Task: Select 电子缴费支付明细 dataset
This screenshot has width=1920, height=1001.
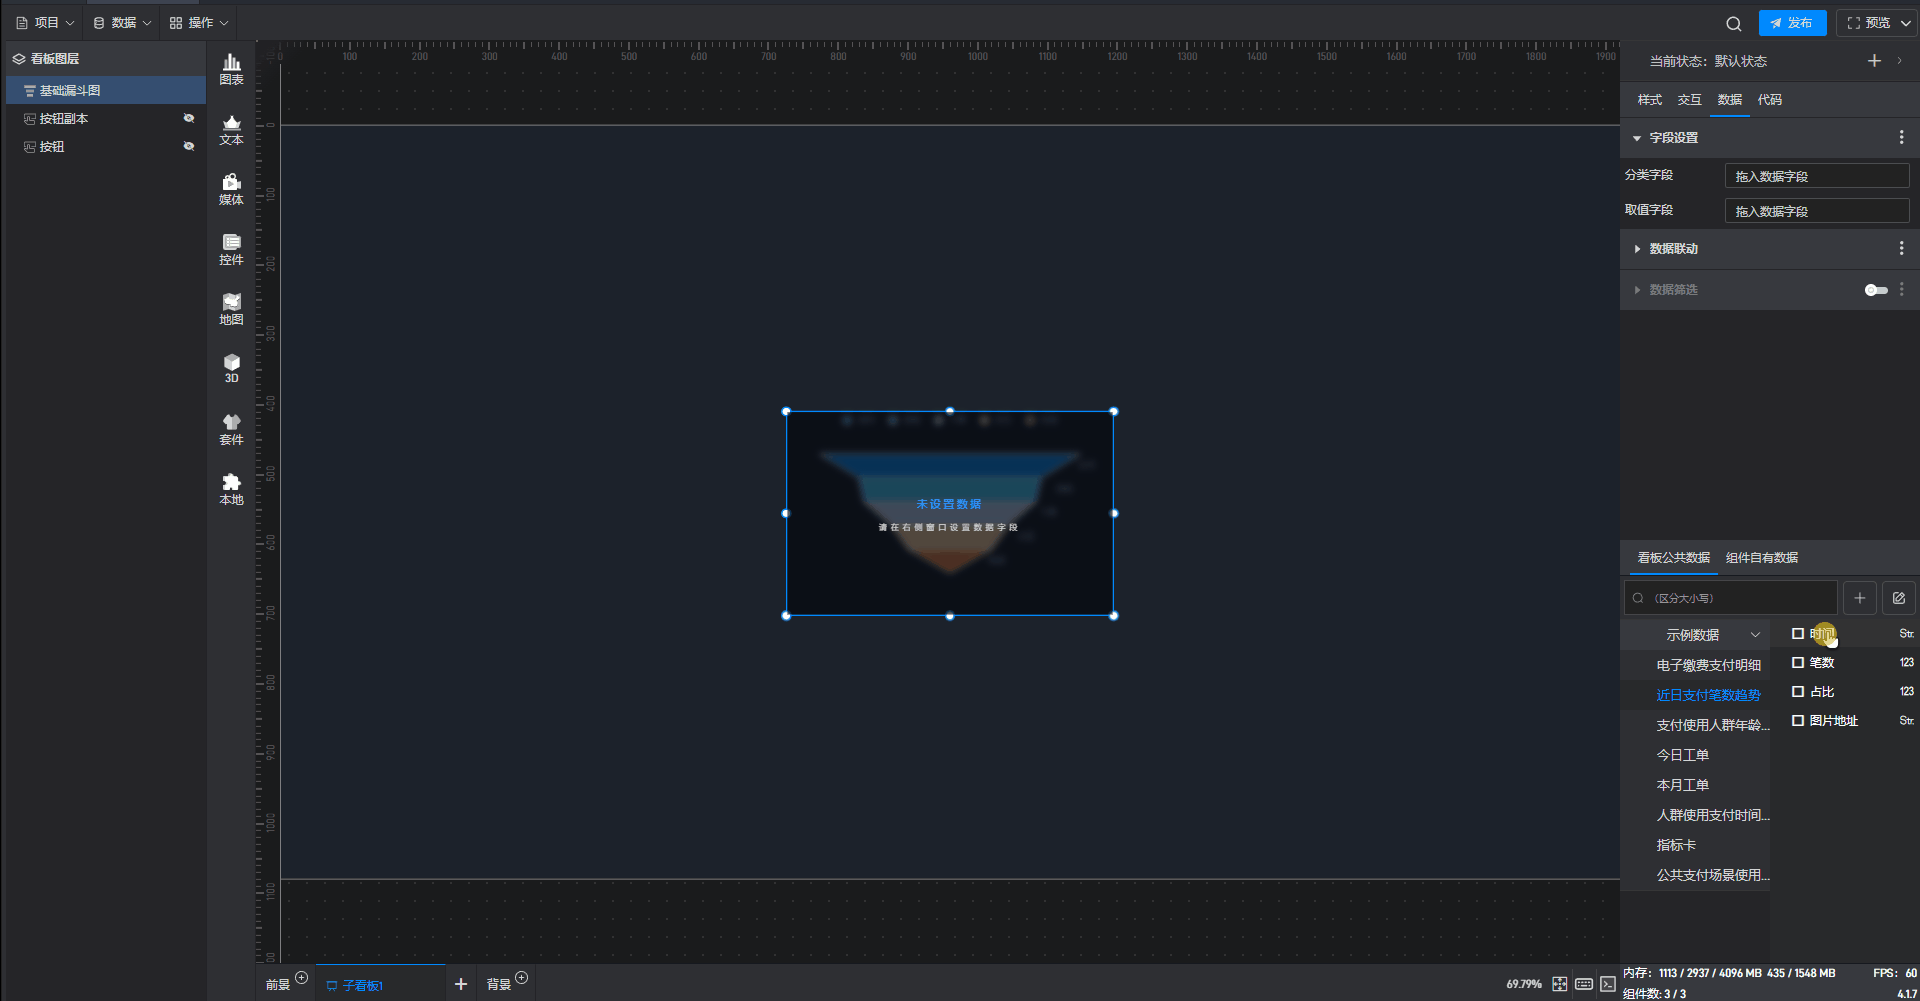Action: pos(1708,665)
